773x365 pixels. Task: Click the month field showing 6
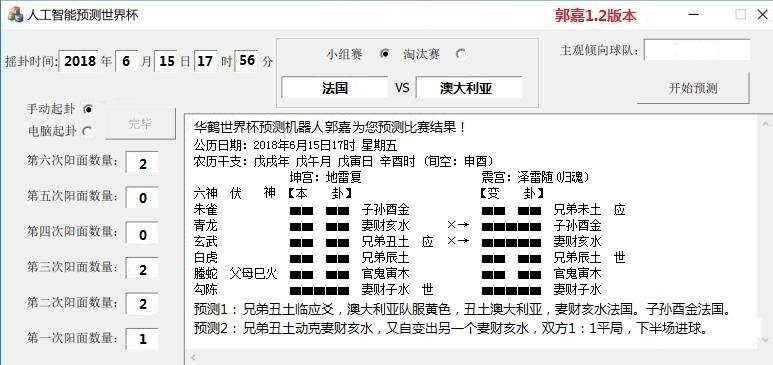point(127,61)
